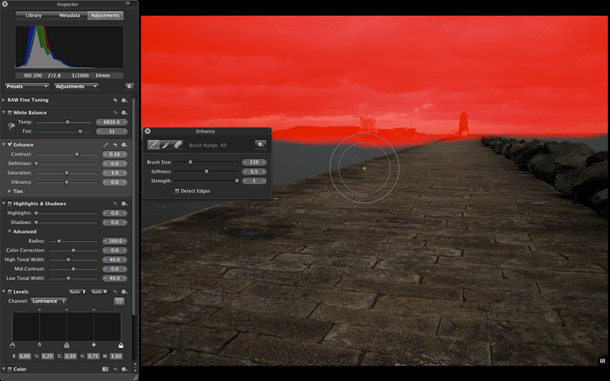Select the Adjustments tab
Viewport: 610px width, 381px height.
[105, 15]
